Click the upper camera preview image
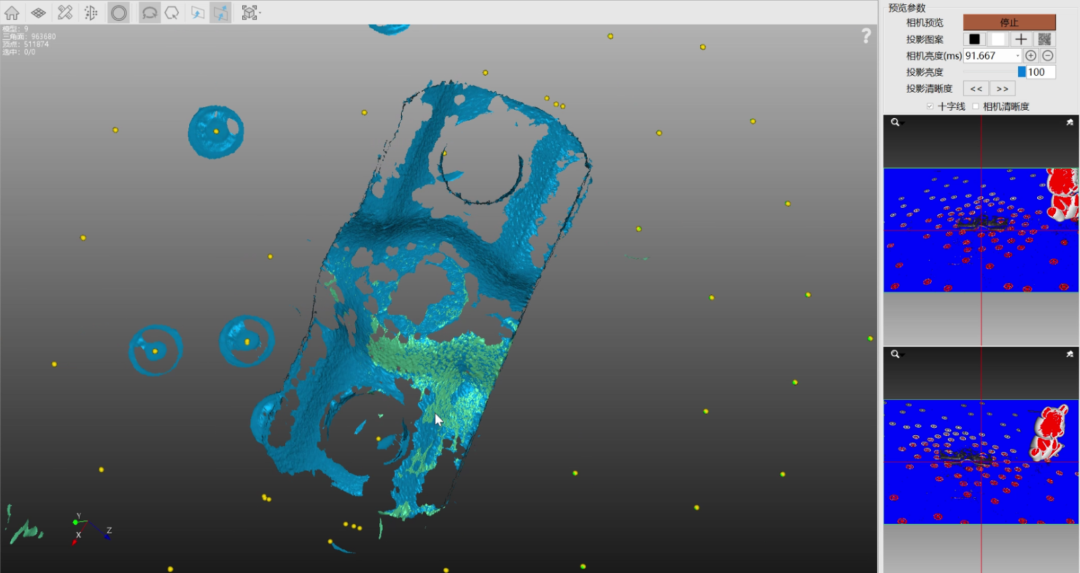The height and width of the screenshot is (573, 1080). (x=981, y=230)
